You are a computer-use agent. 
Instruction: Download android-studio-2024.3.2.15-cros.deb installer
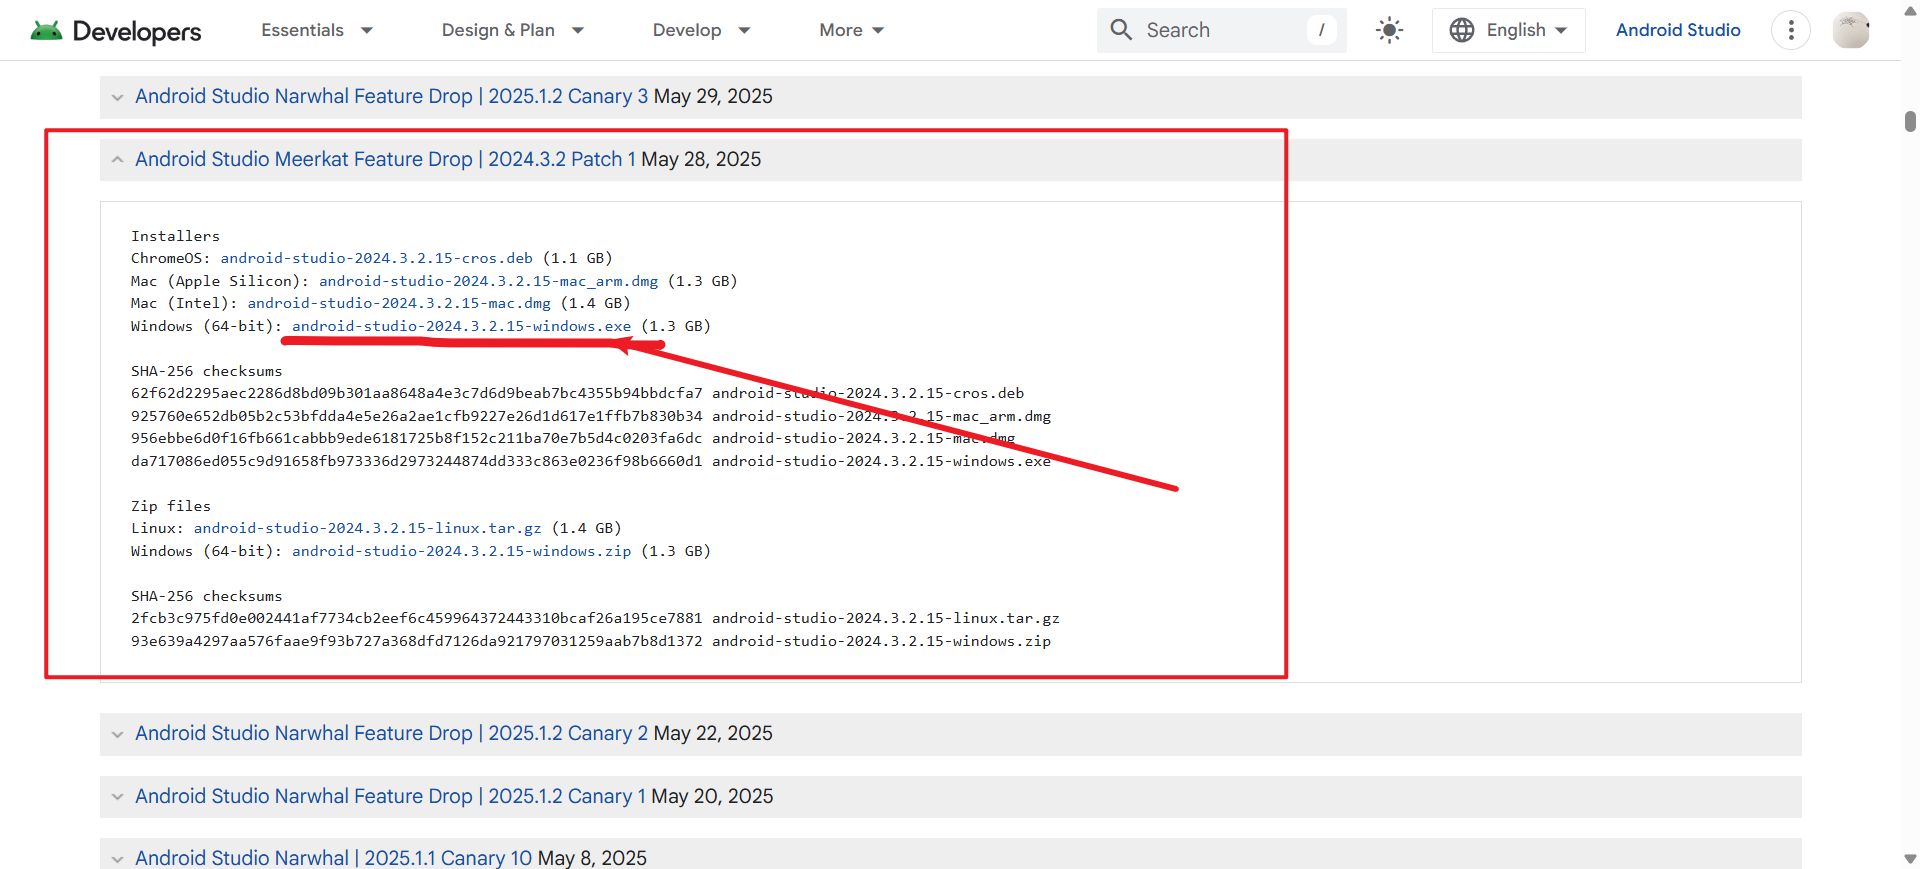click(x=376, y=258)
